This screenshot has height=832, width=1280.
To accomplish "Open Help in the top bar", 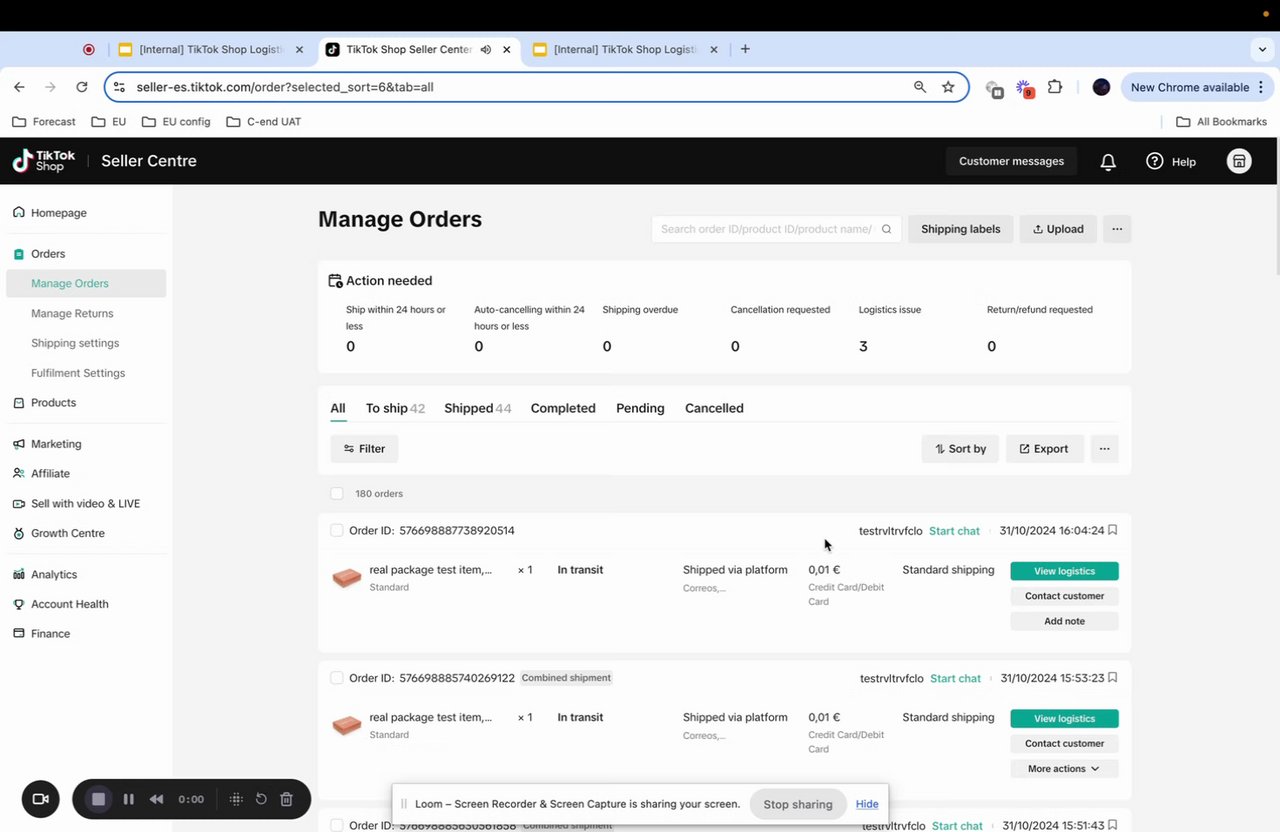I will click(x=1171, y=161).
